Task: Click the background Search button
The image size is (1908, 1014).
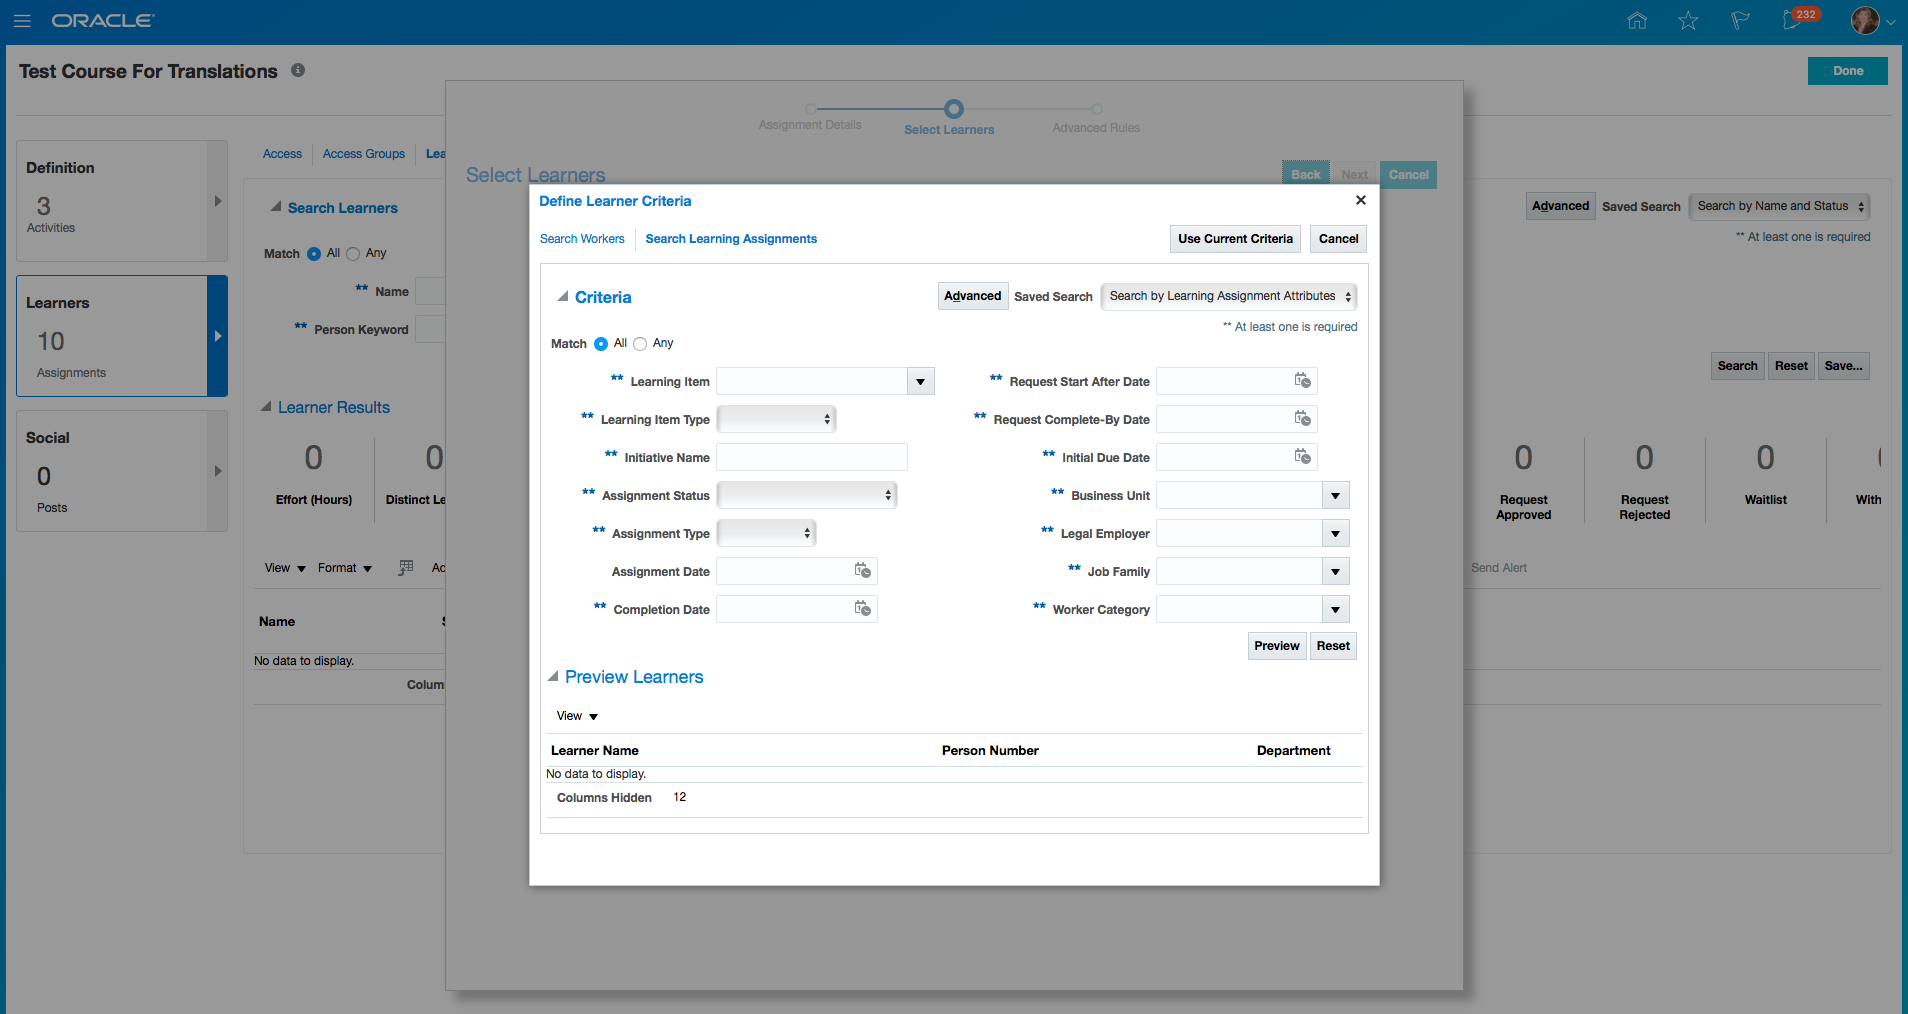Action: click(x=1737, y=366)
